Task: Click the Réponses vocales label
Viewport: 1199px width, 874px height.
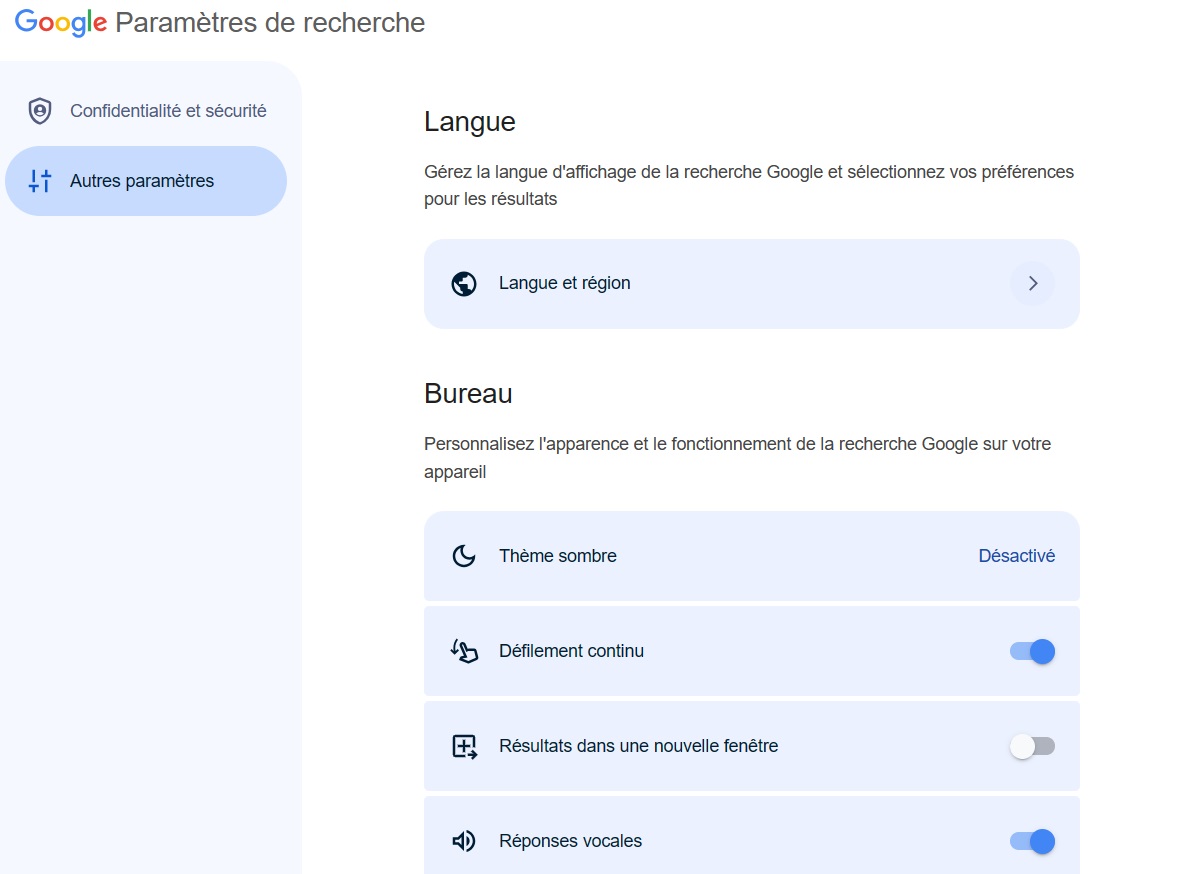Action: pos(570,840)
